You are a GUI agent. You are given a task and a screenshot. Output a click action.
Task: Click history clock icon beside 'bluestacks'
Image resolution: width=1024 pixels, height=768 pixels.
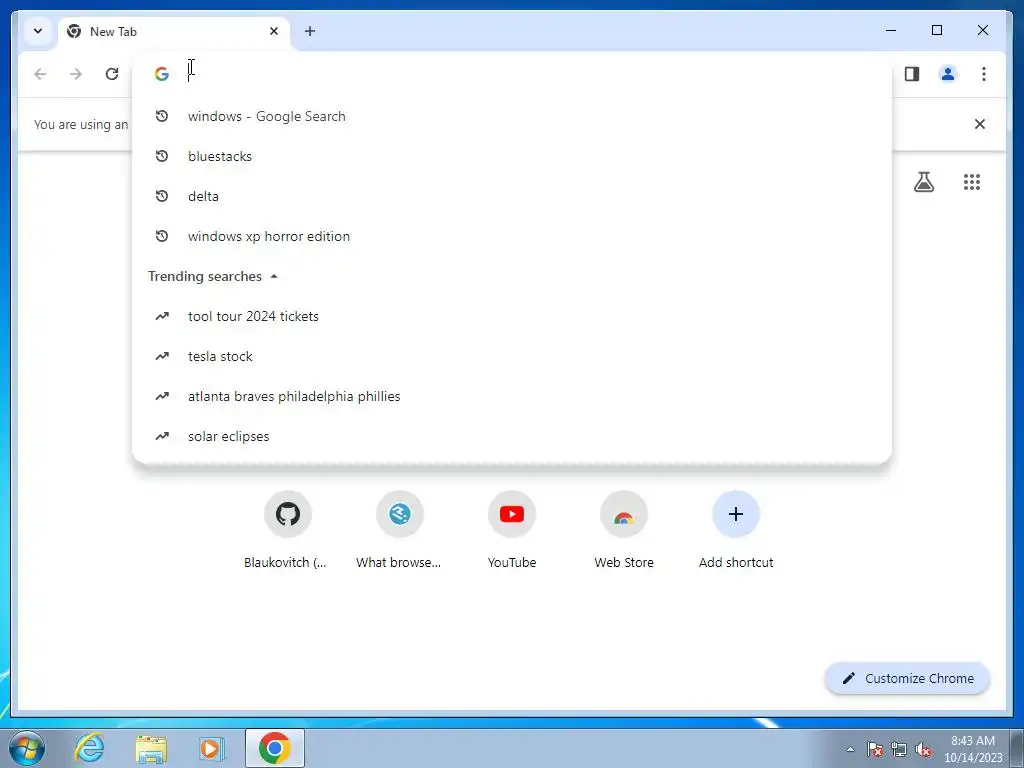[x=162, y=156]
